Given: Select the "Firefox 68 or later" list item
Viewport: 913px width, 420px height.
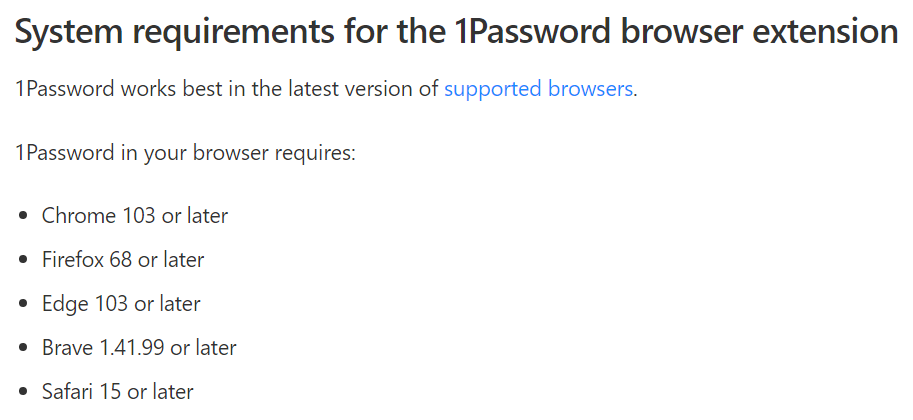Looking at the screenshot, I should (x=123, y=259).
